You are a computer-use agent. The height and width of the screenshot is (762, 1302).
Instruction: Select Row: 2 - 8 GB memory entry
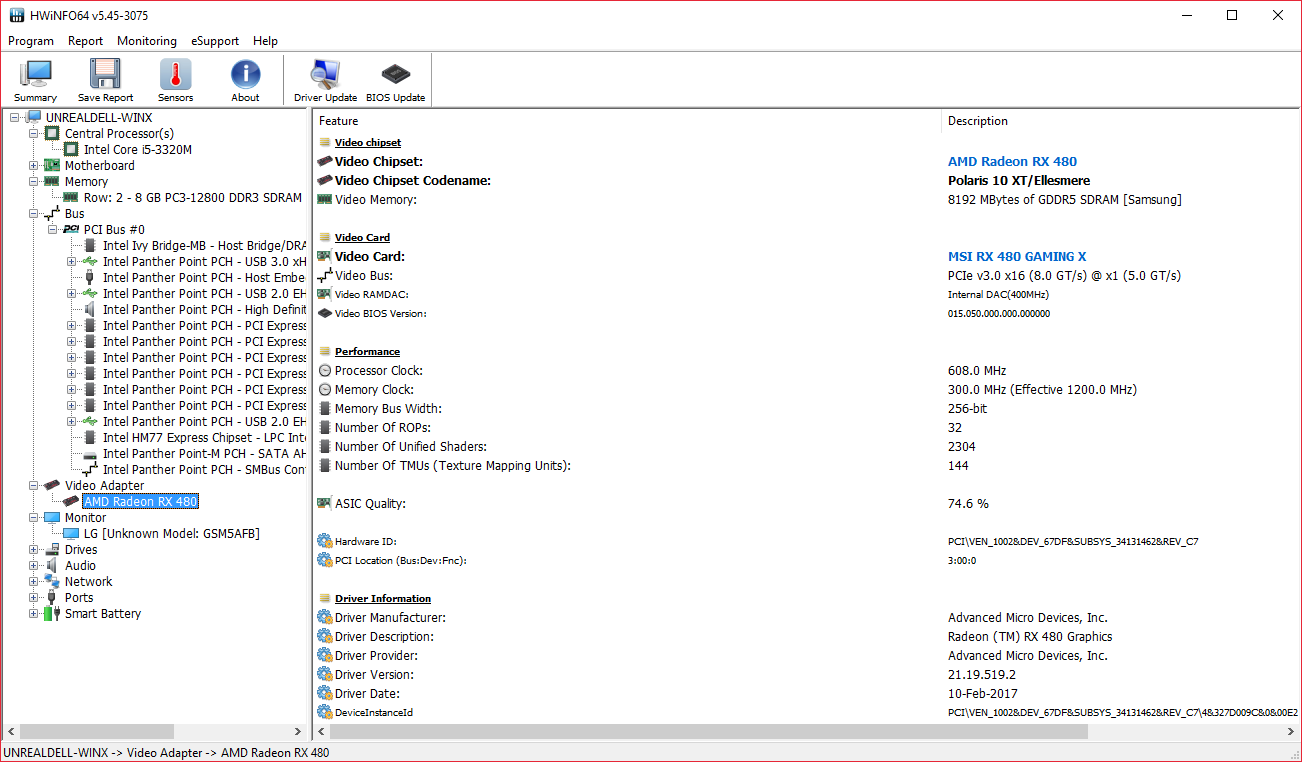point(192,198)
